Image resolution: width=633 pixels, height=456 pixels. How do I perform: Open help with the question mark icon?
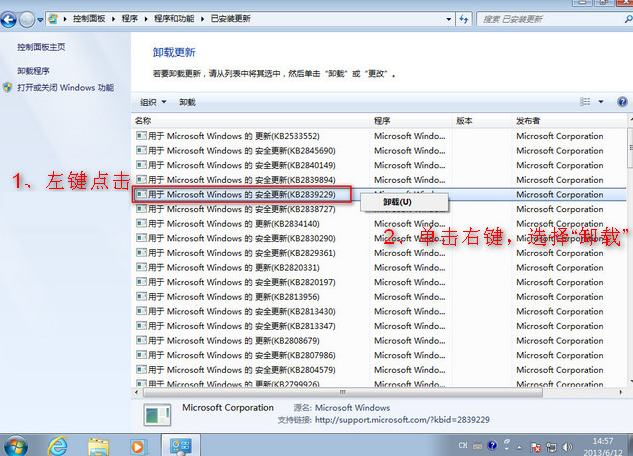coord(622,102)
